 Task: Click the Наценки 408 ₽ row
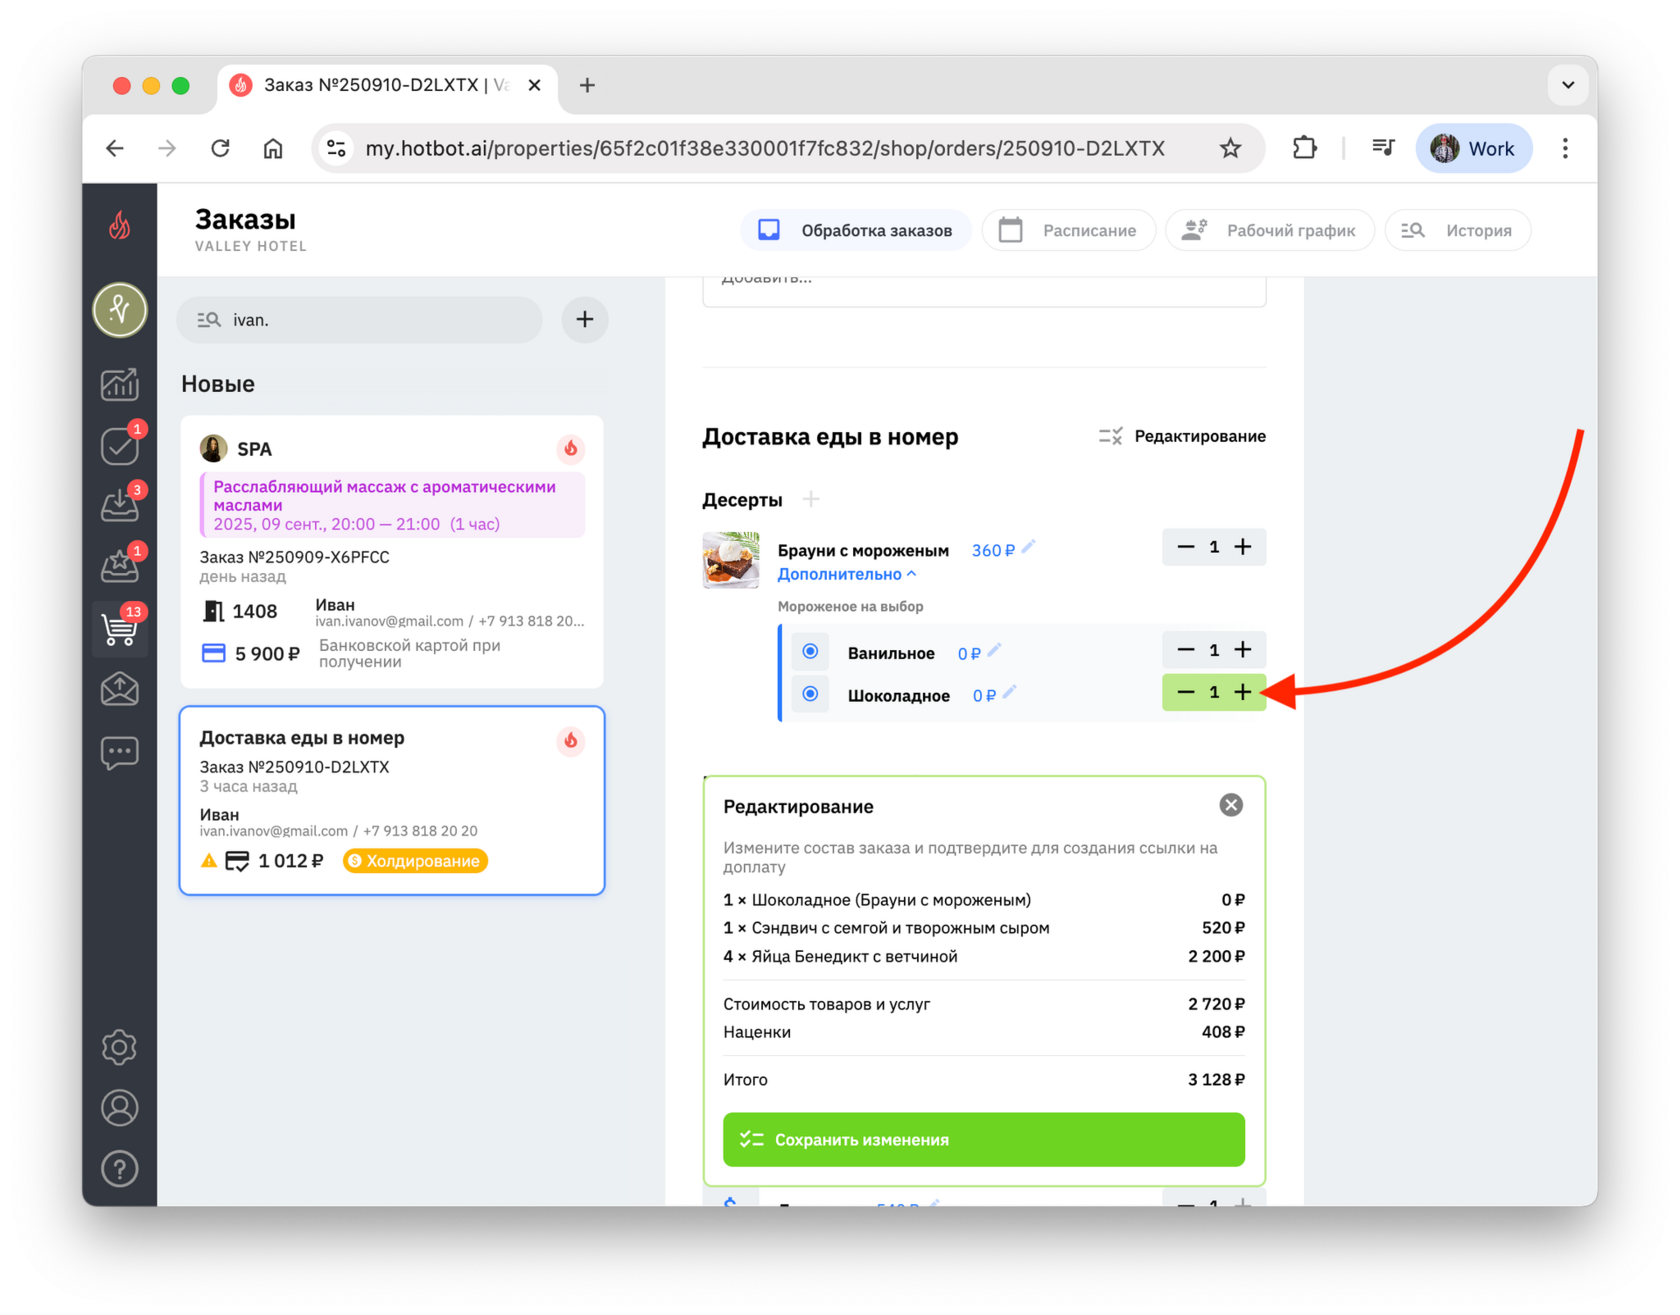tap(984, 1032)
